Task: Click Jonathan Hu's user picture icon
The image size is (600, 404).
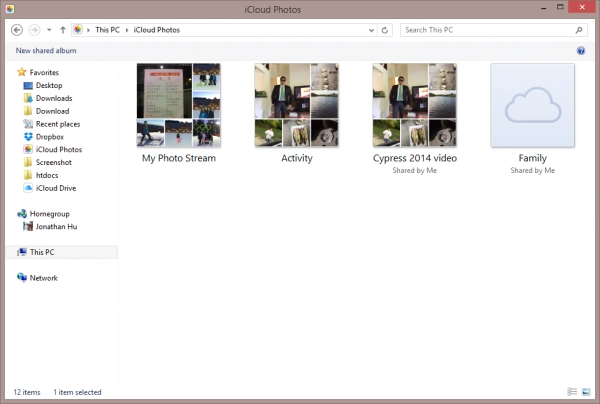Action: 28,226
